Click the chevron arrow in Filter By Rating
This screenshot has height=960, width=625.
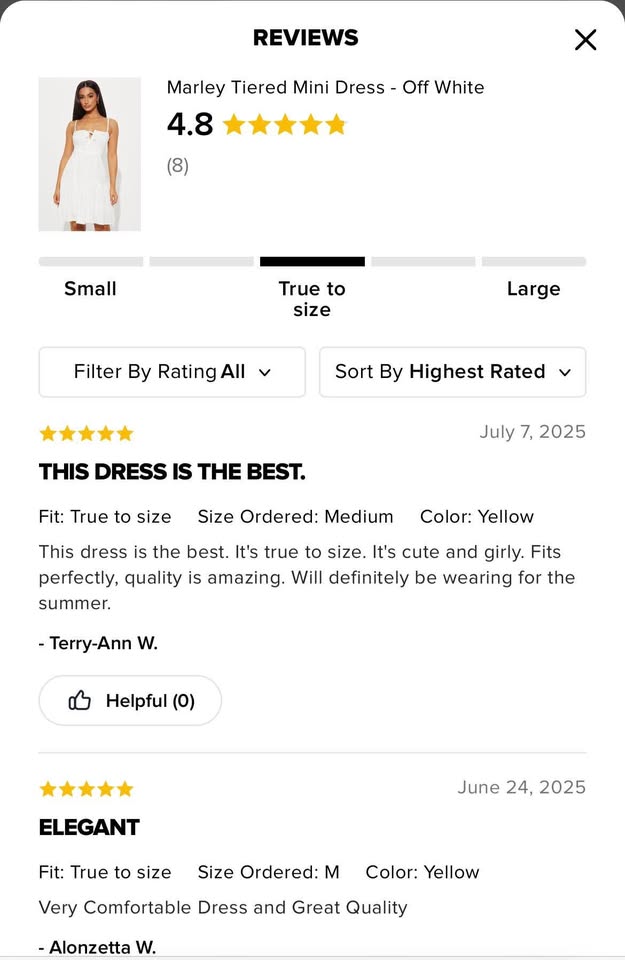[265, 373]
